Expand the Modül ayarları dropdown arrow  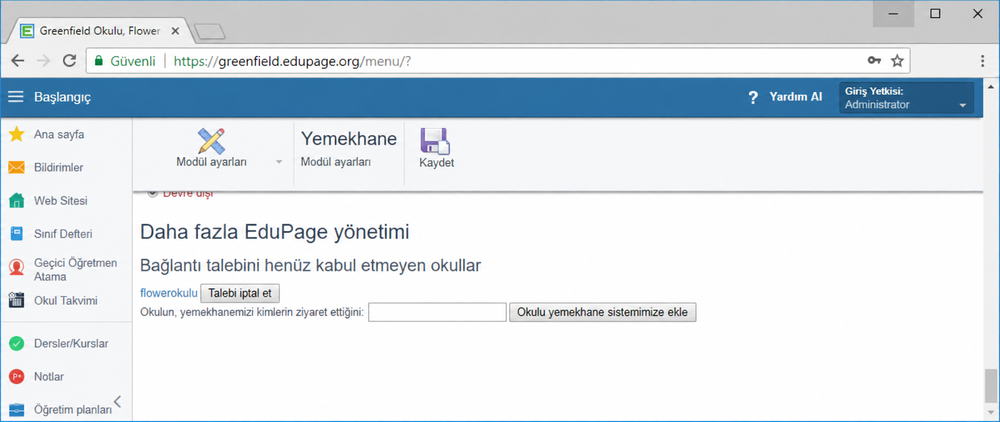pos(279,162)
